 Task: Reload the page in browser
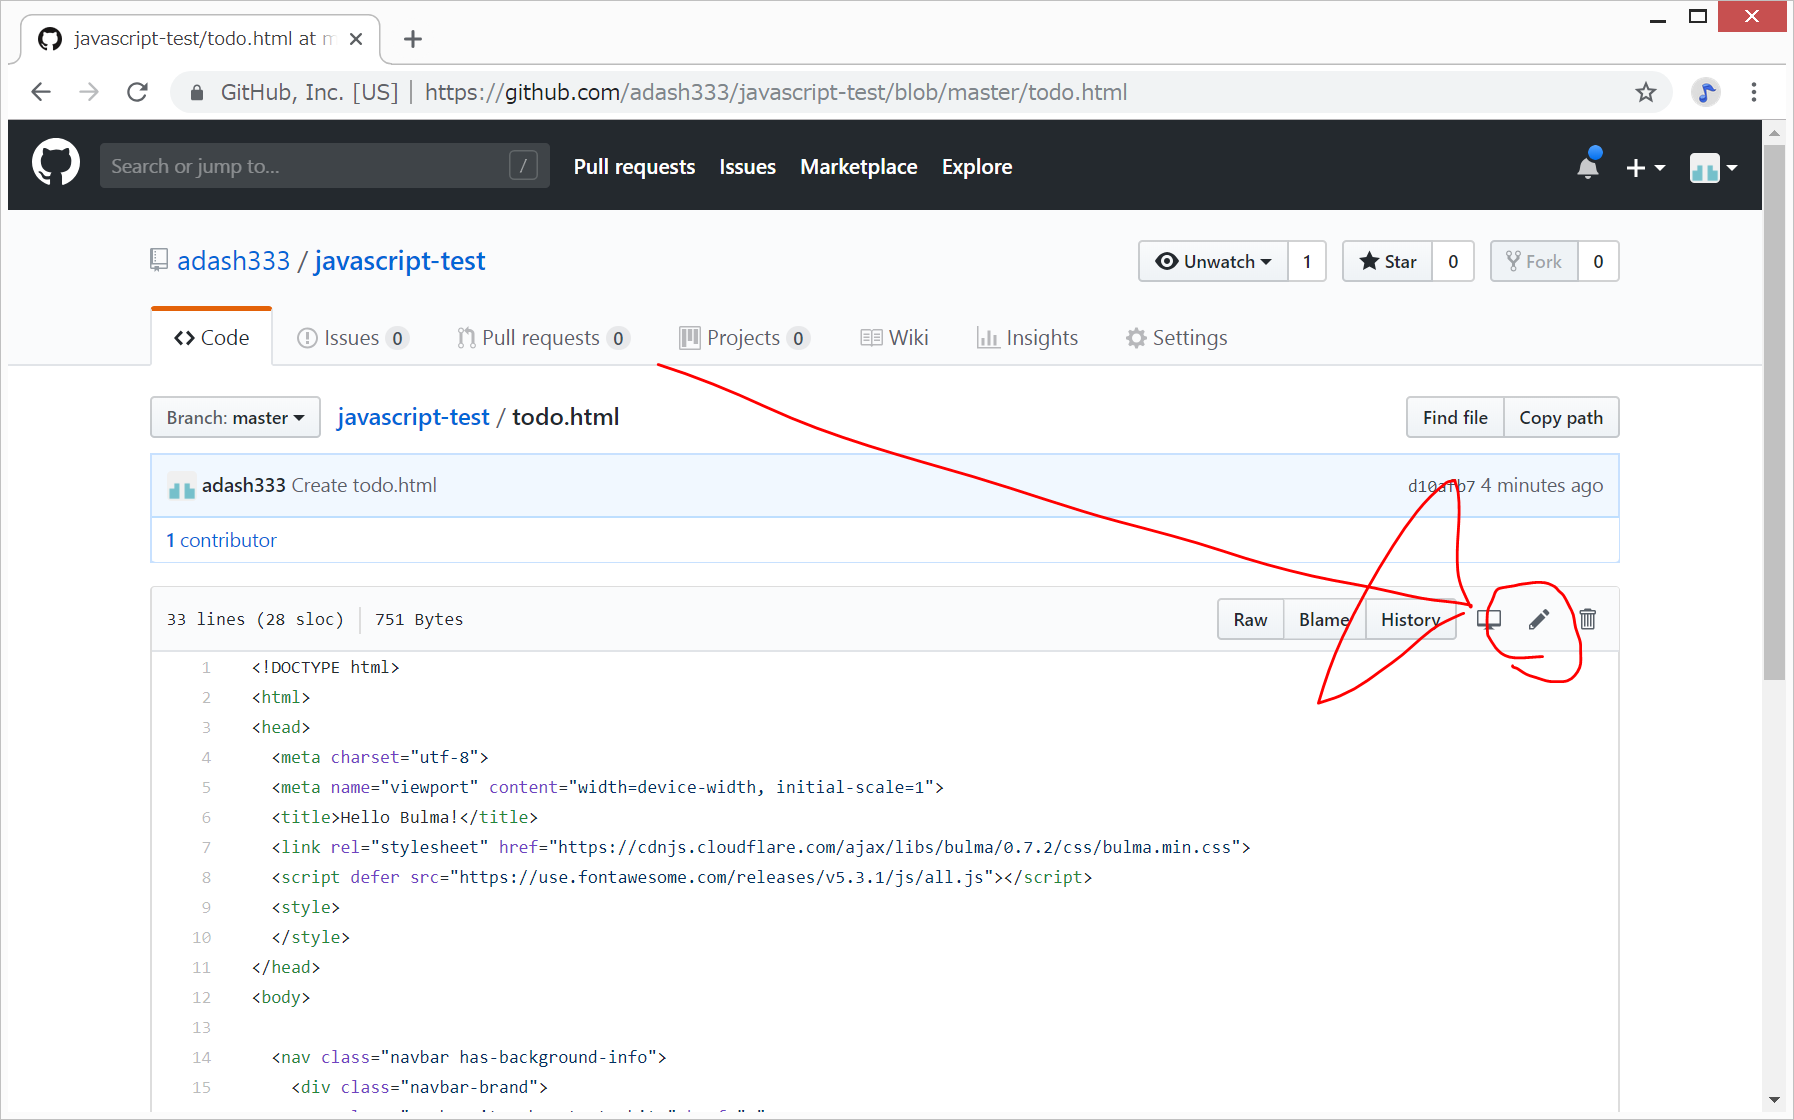138,93
